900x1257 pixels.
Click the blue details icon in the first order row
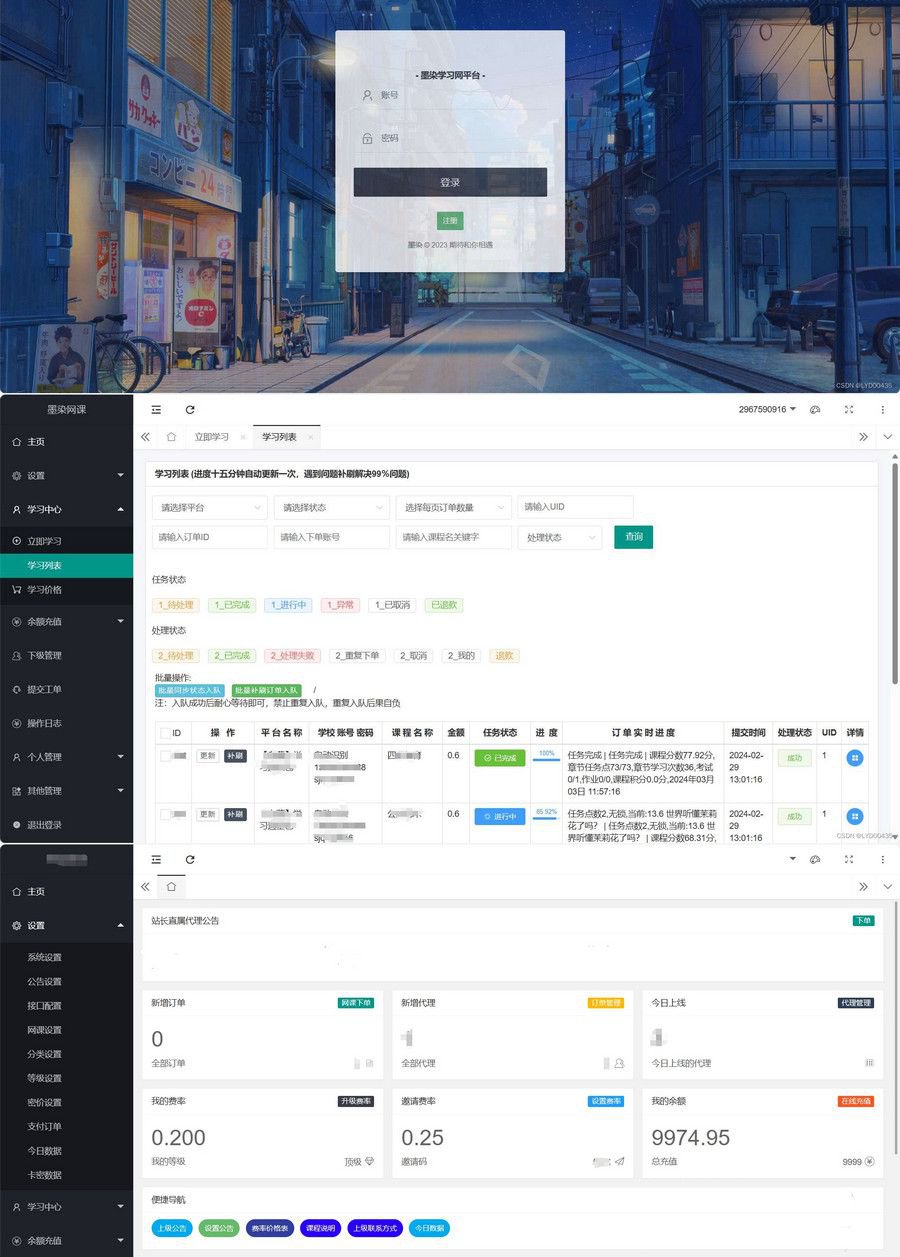tap(855, 759)
